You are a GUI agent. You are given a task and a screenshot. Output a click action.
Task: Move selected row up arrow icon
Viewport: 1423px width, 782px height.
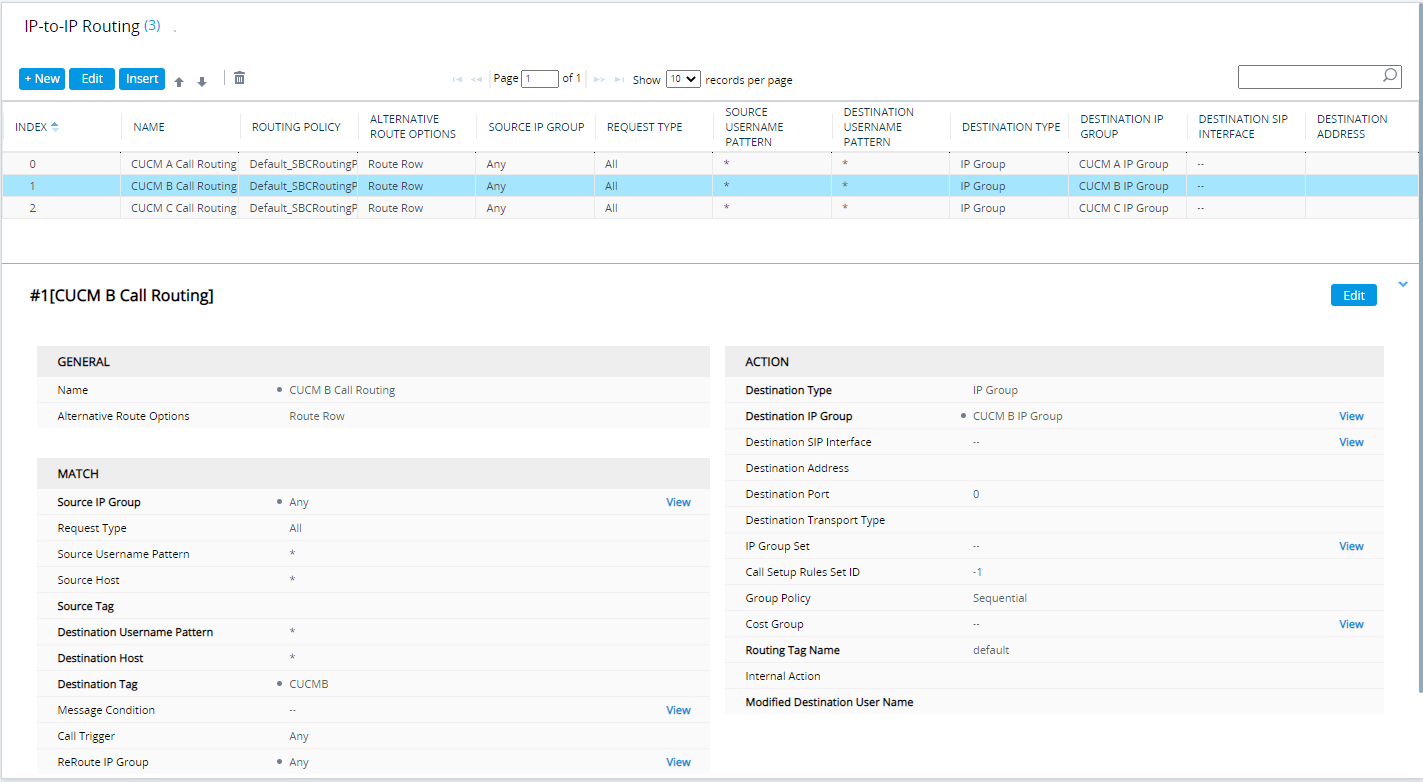(179, 82)
